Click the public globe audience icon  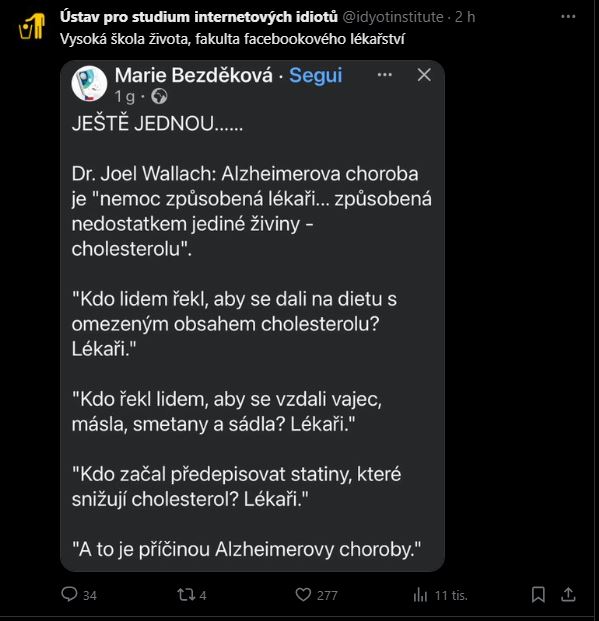tap(159, 96)
